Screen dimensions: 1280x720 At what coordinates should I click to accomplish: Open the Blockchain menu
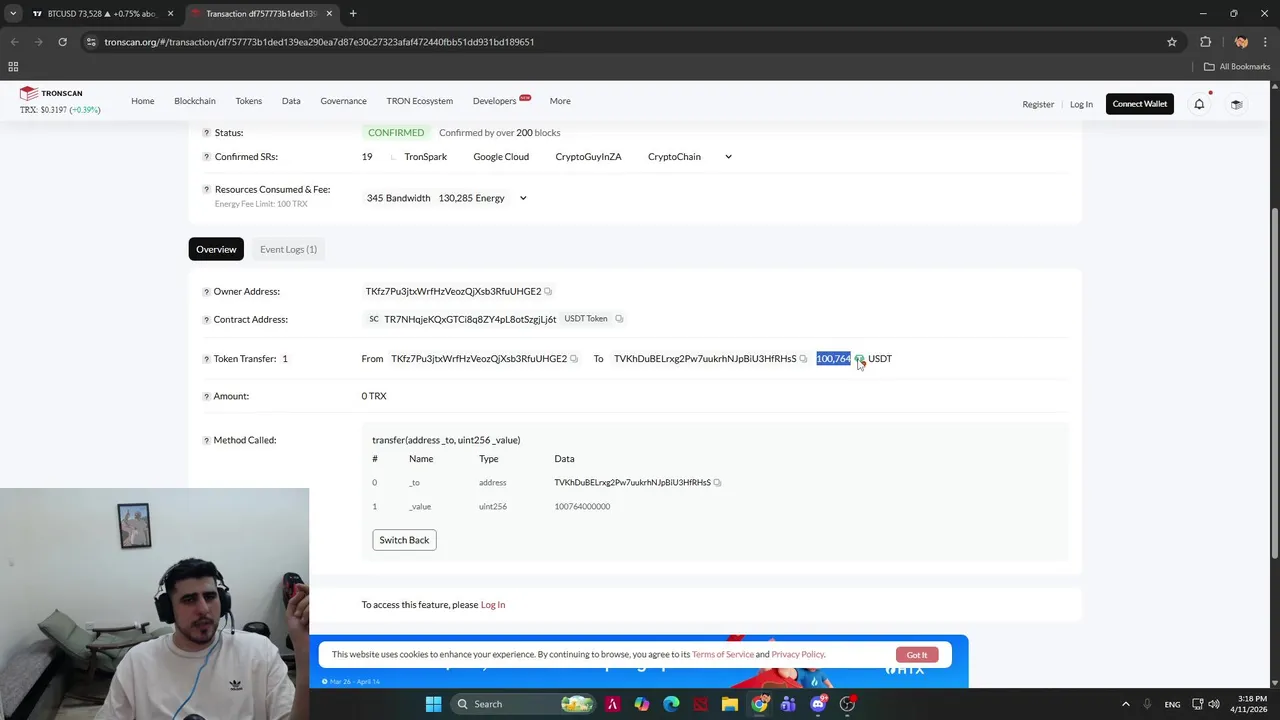[195, 101]
